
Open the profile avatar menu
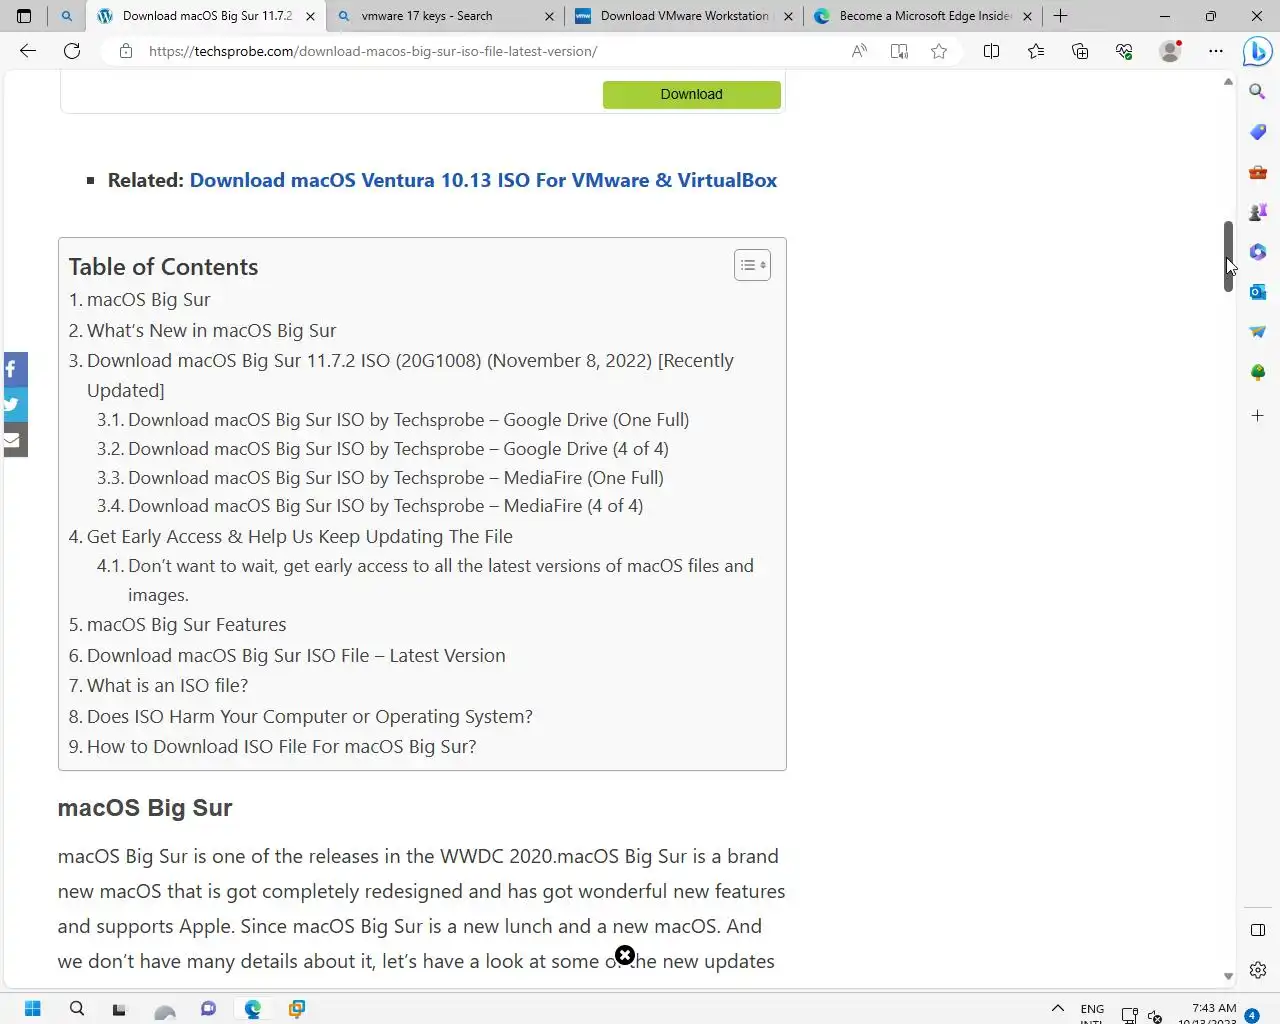[x=1169, y=51]
